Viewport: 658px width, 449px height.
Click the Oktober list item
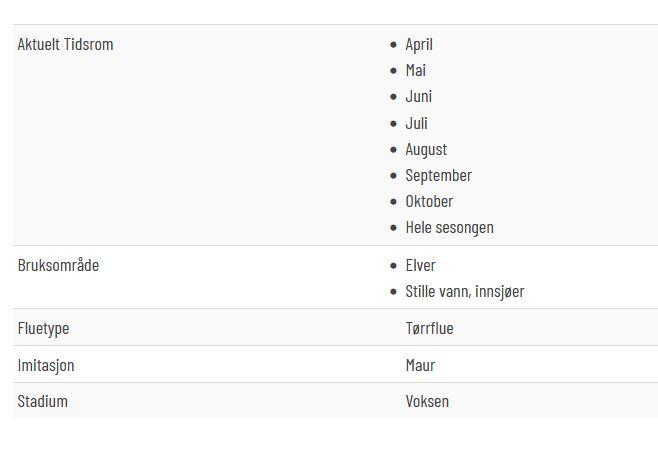point(429,201)
